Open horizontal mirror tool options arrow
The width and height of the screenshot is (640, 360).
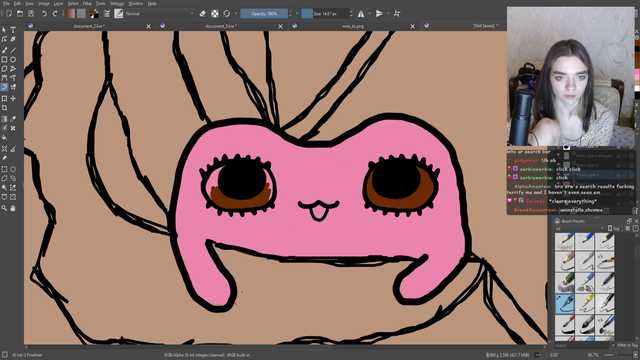point(369,13)
